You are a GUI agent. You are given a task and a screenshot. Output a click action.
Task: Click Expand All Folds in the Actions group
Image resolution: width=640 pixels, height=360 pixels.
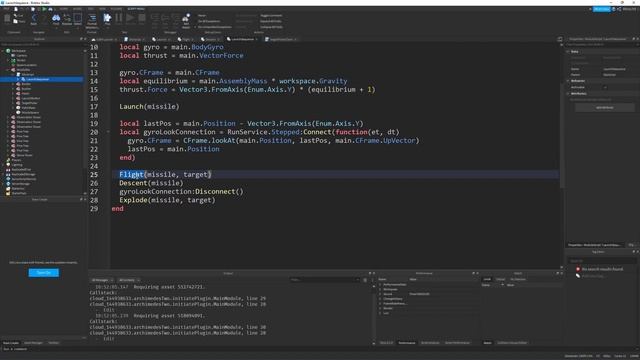click(271, 21)
